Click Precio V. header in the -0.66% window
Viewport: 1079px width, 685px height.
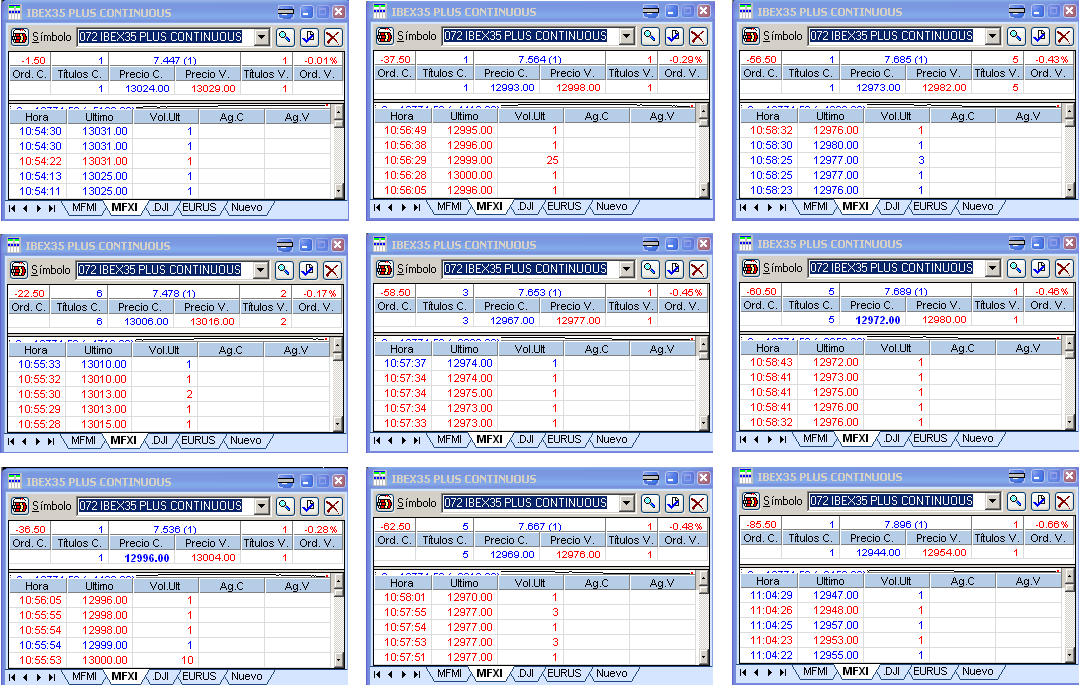[939, 538]
